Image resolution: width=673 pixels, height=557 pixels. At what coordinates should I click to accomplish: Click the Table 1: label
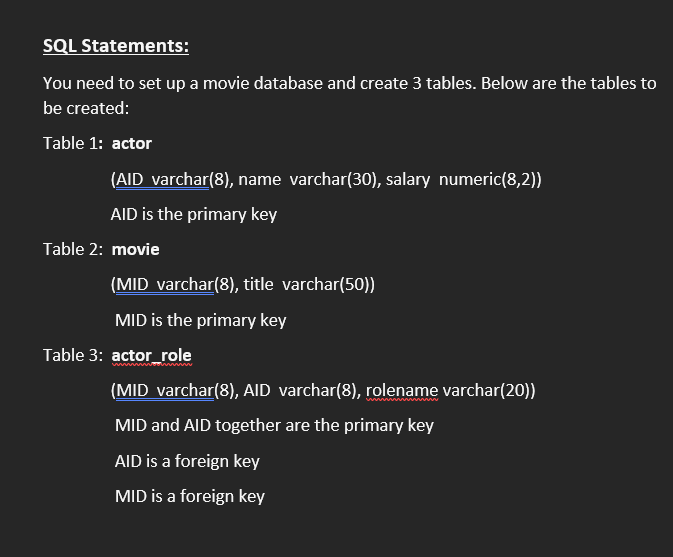73,143
